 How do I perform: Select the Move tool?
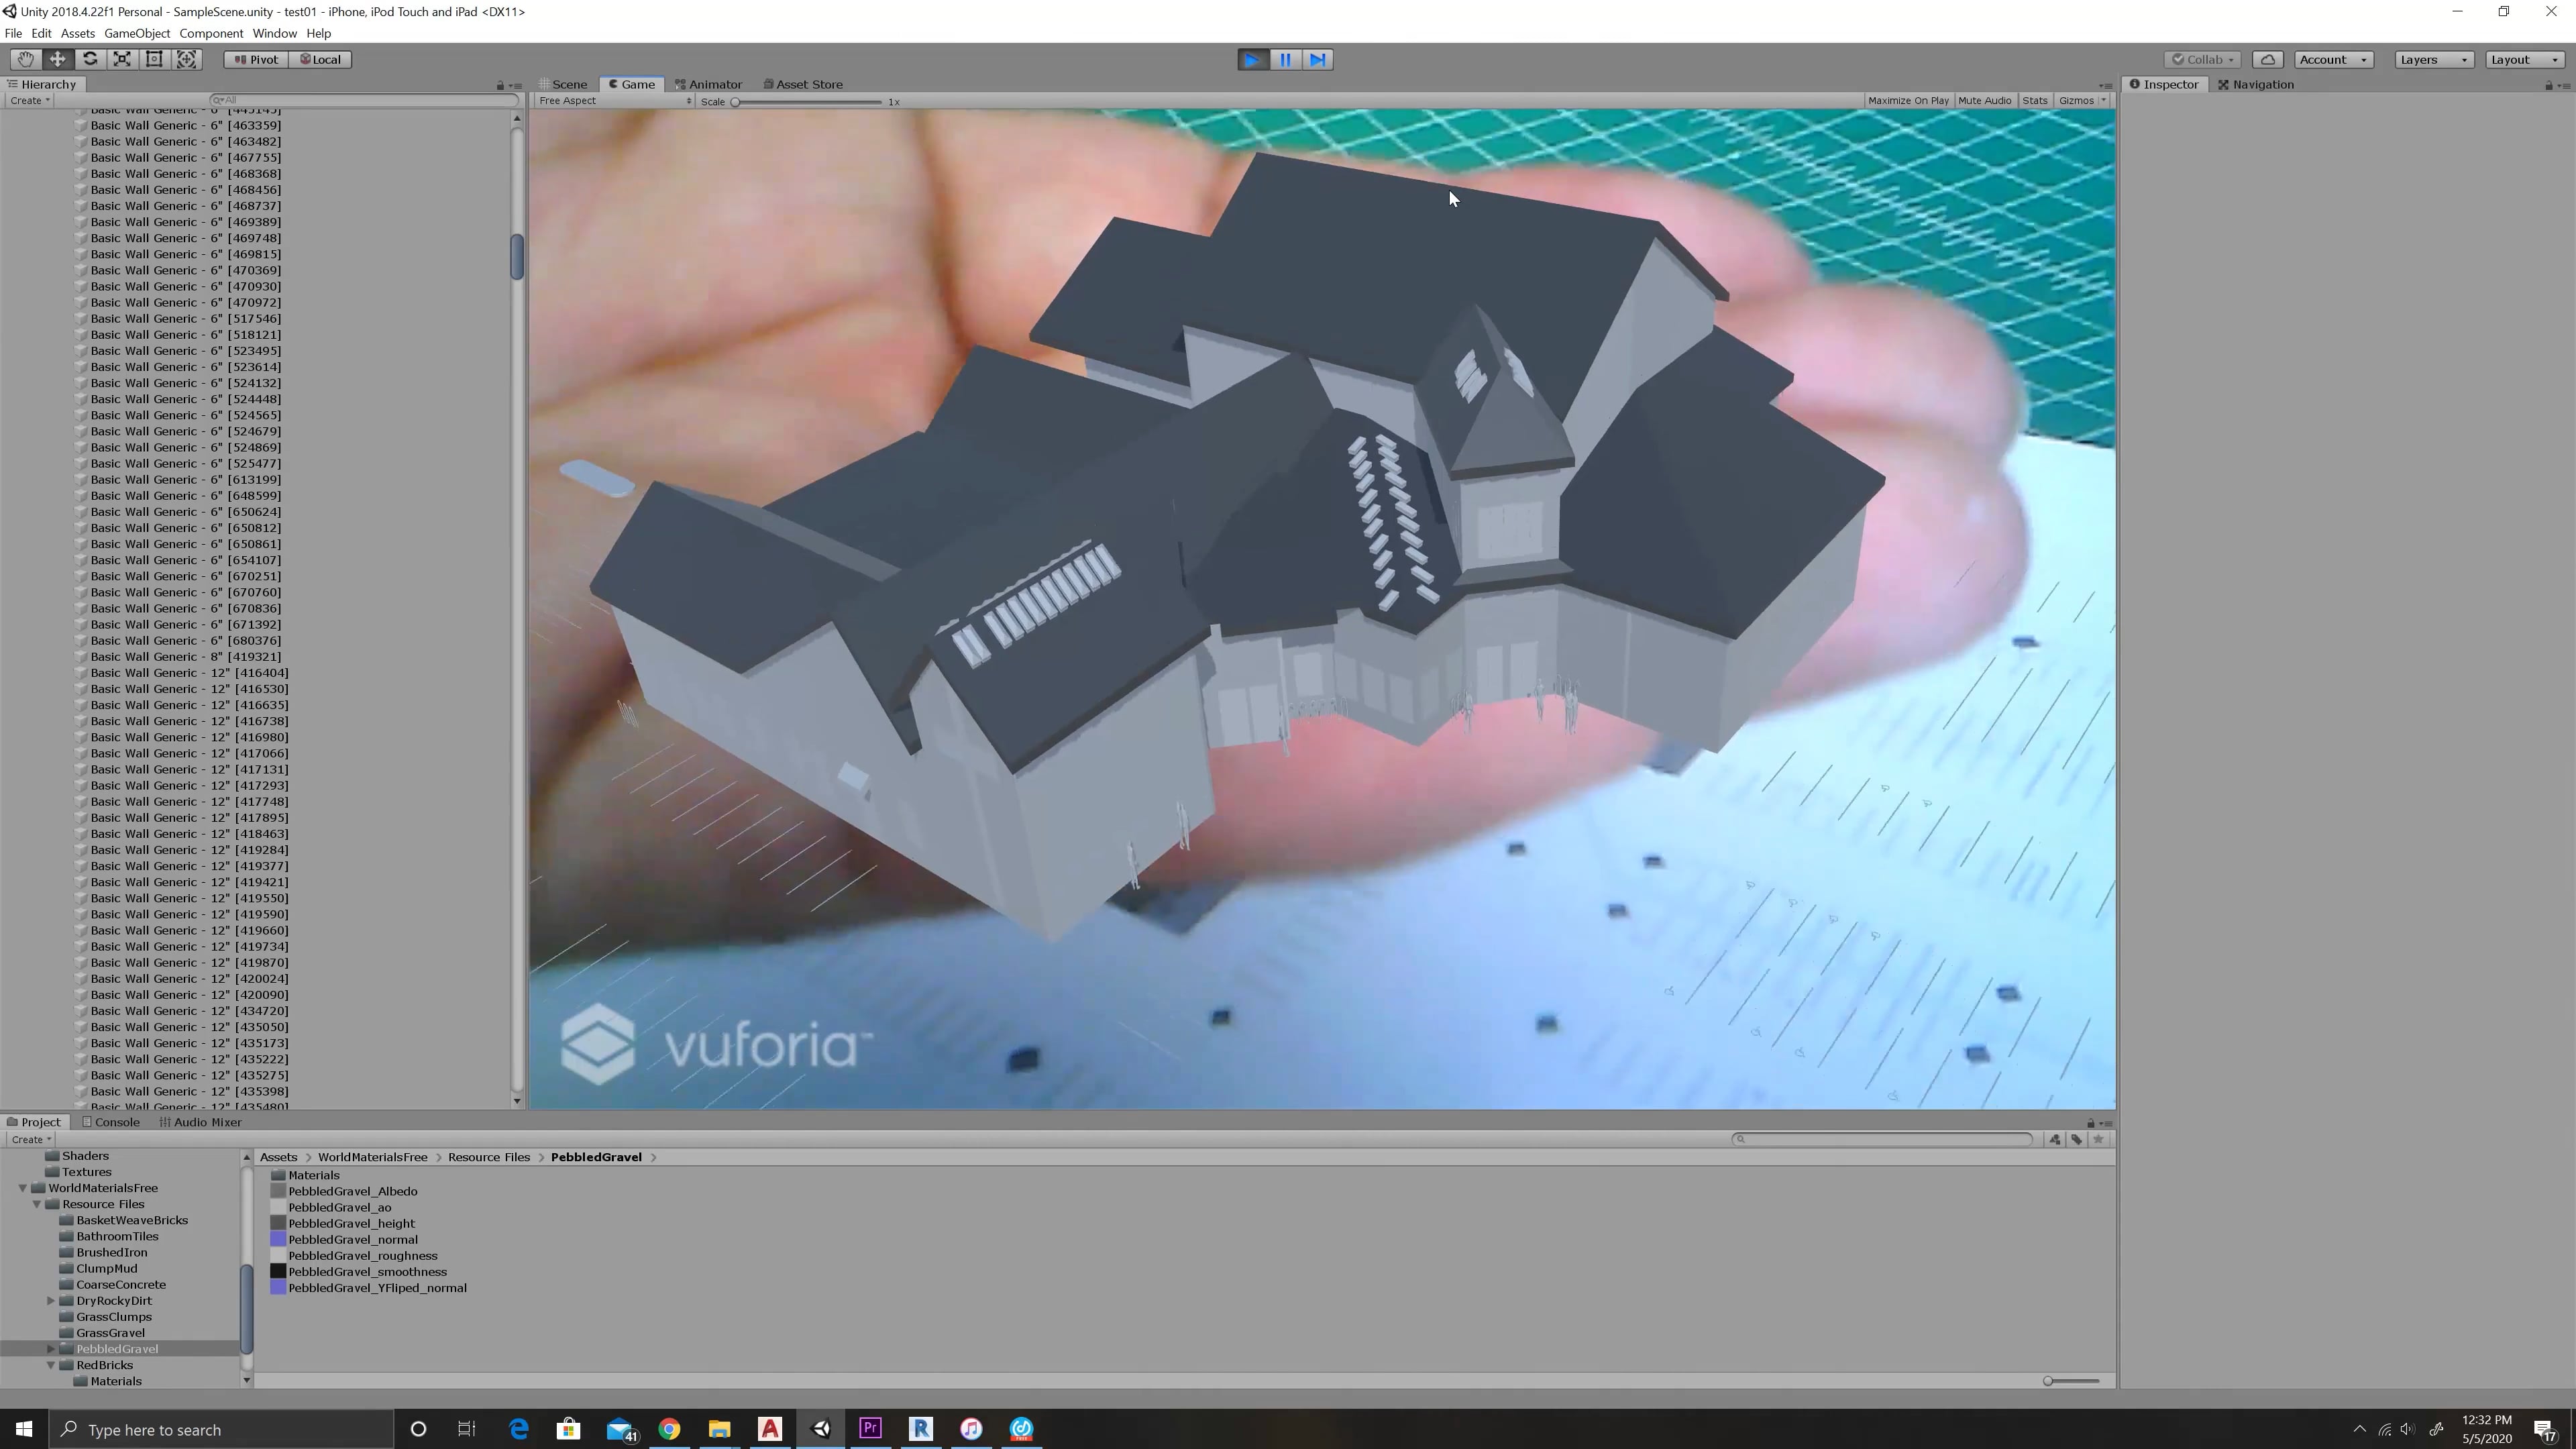click(57, 59)
